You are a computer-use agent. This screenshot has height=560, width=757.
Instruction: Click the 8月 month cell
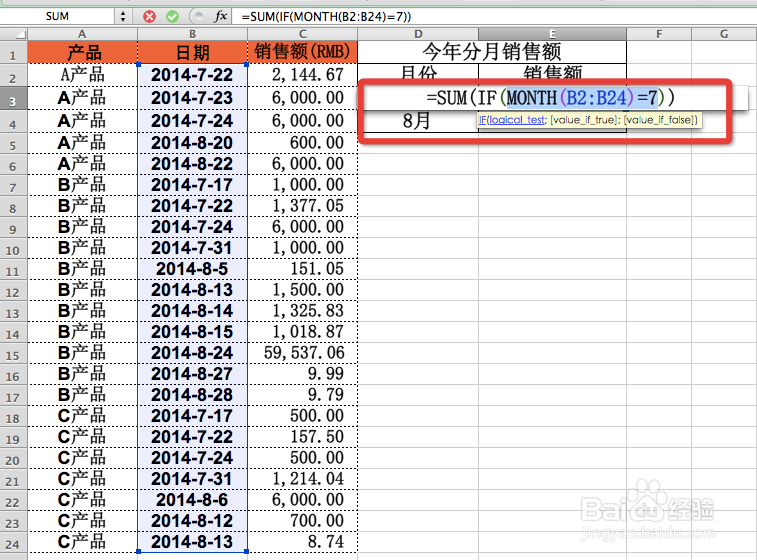coord(418,121)
